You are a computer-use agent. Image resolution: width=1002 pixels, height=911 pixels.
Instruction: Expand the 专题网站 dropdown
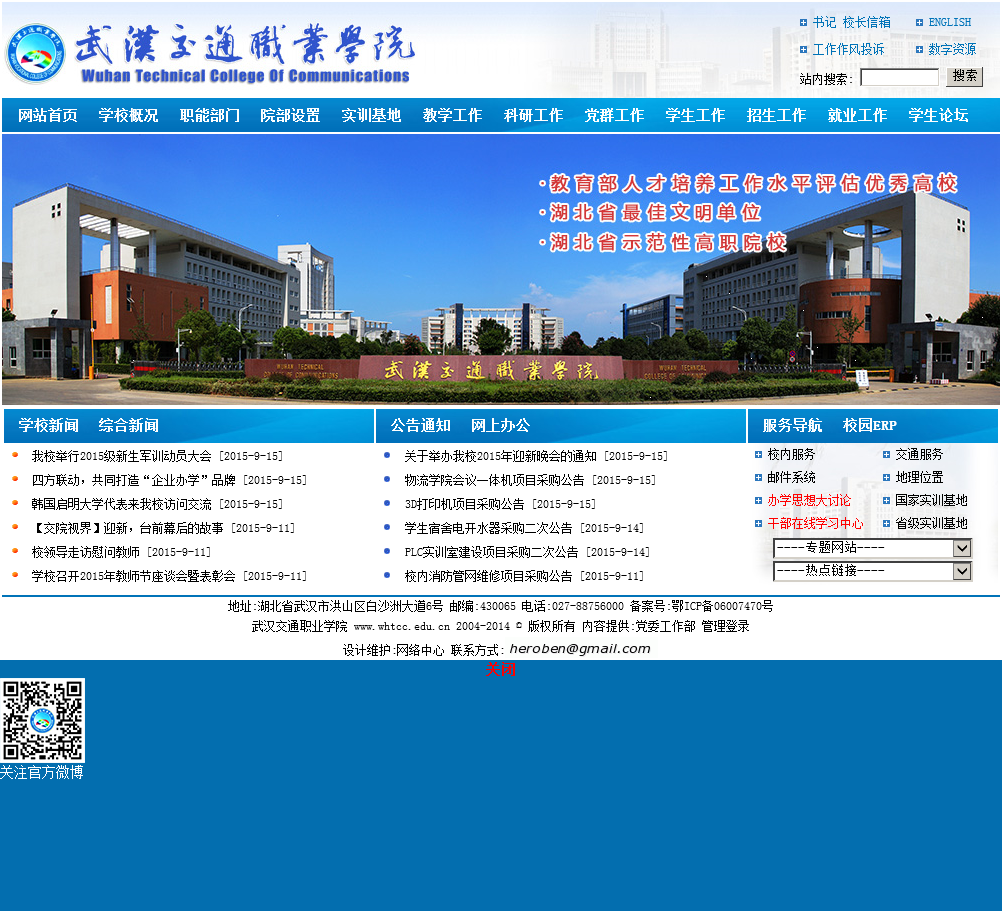(872, 548)
